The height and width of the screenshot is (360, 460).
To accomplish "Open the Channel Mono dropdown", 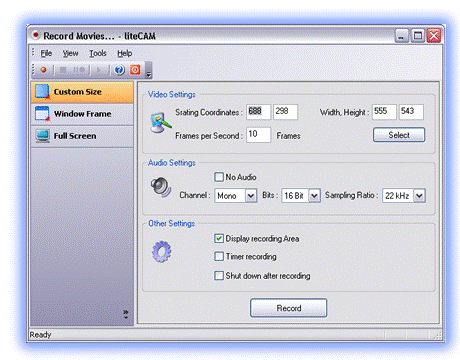I will [236, 196].
